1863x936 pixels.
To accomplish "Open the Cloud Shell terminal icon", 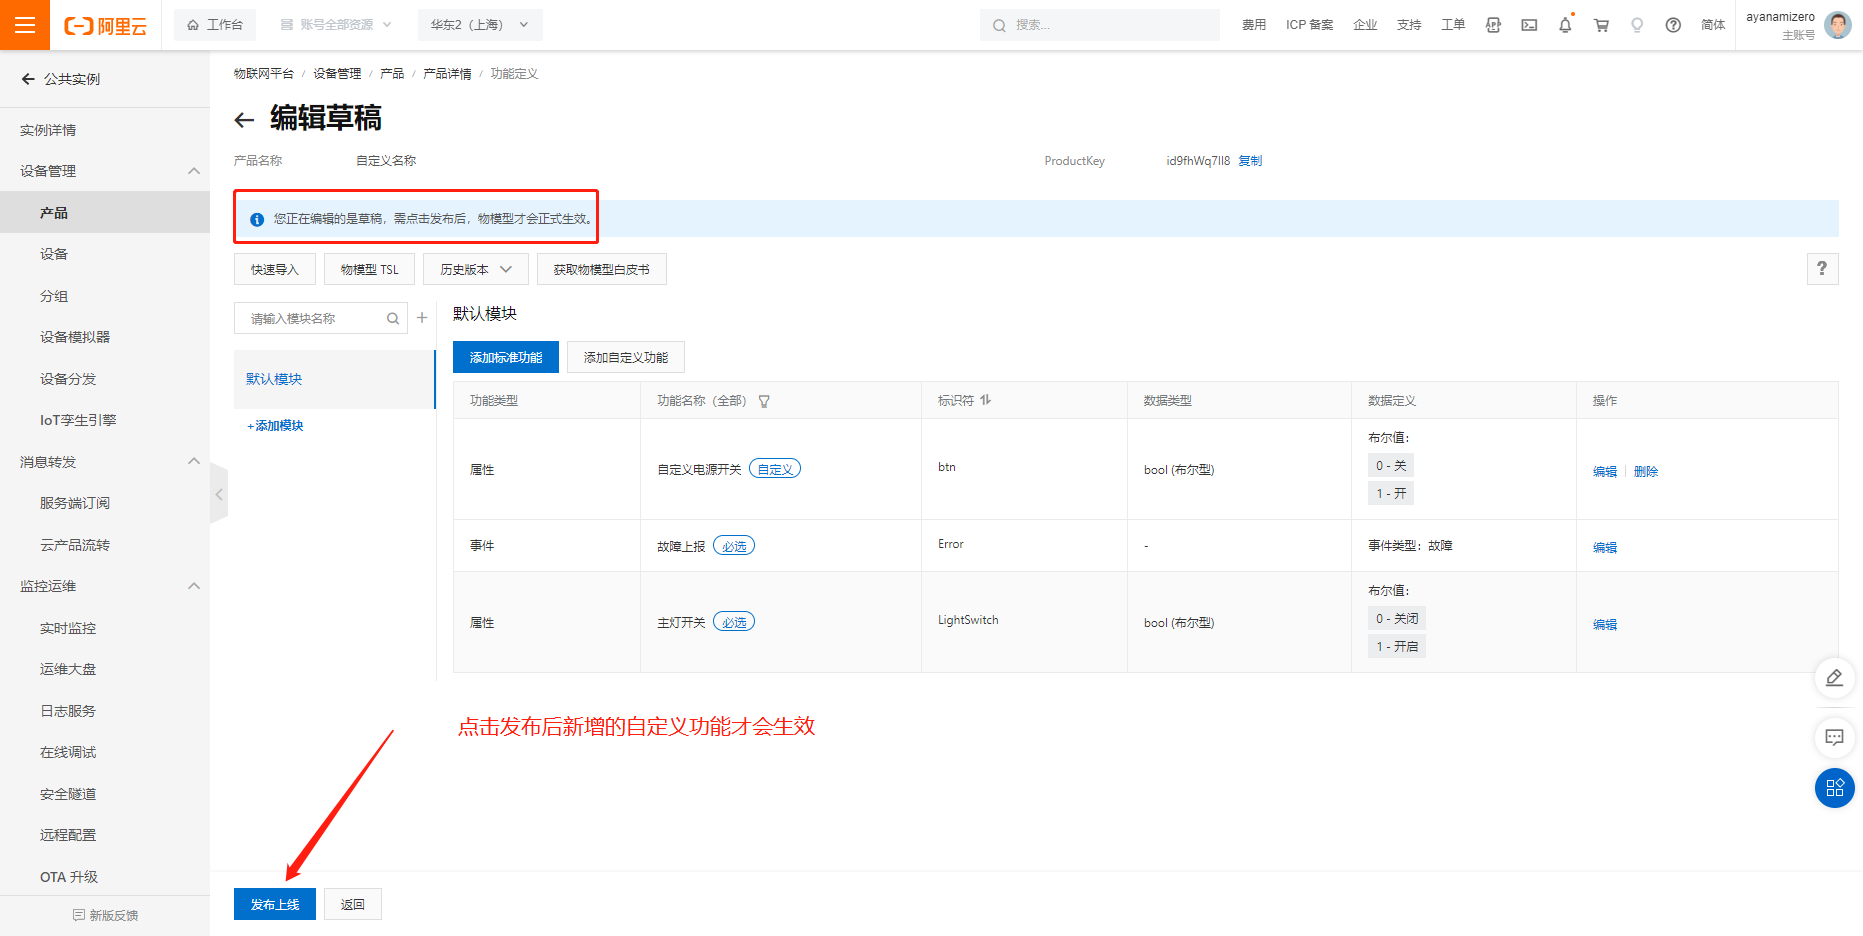I will 1529,25.
